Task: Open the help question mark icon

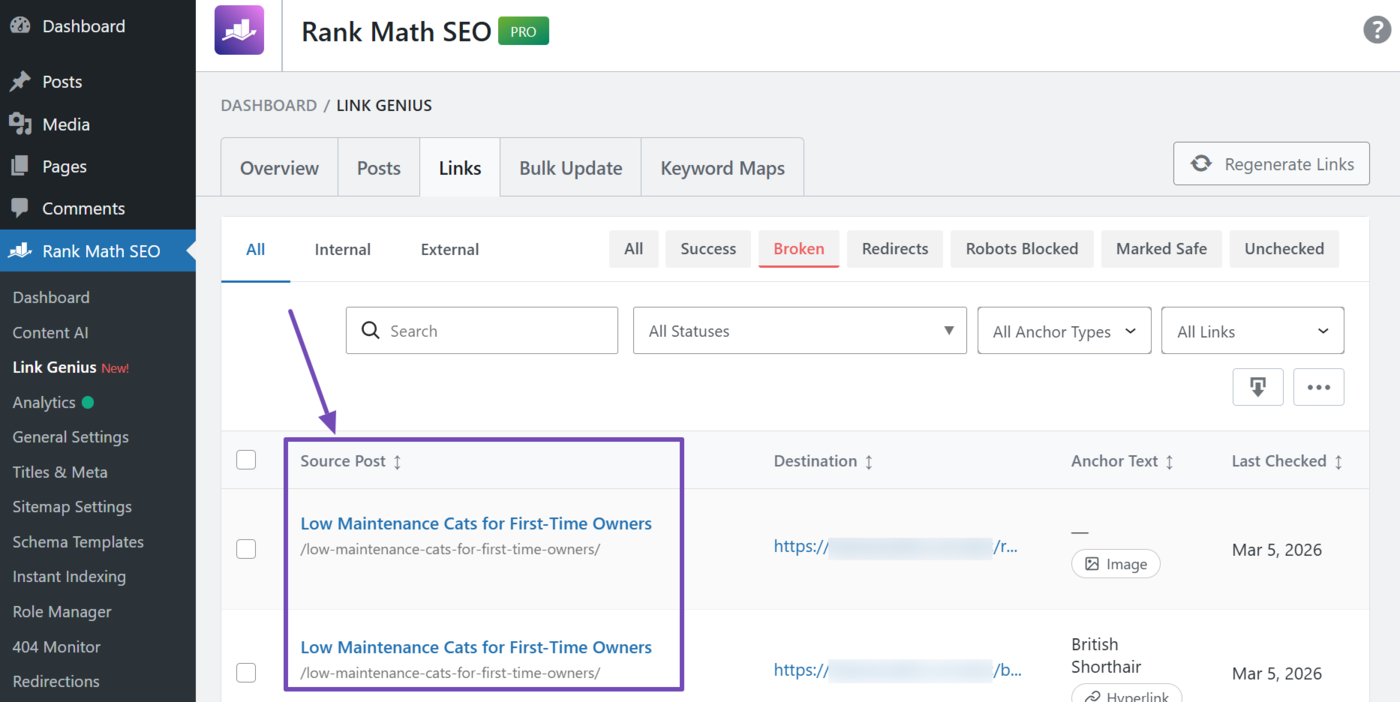Action: coord(1377,30)
